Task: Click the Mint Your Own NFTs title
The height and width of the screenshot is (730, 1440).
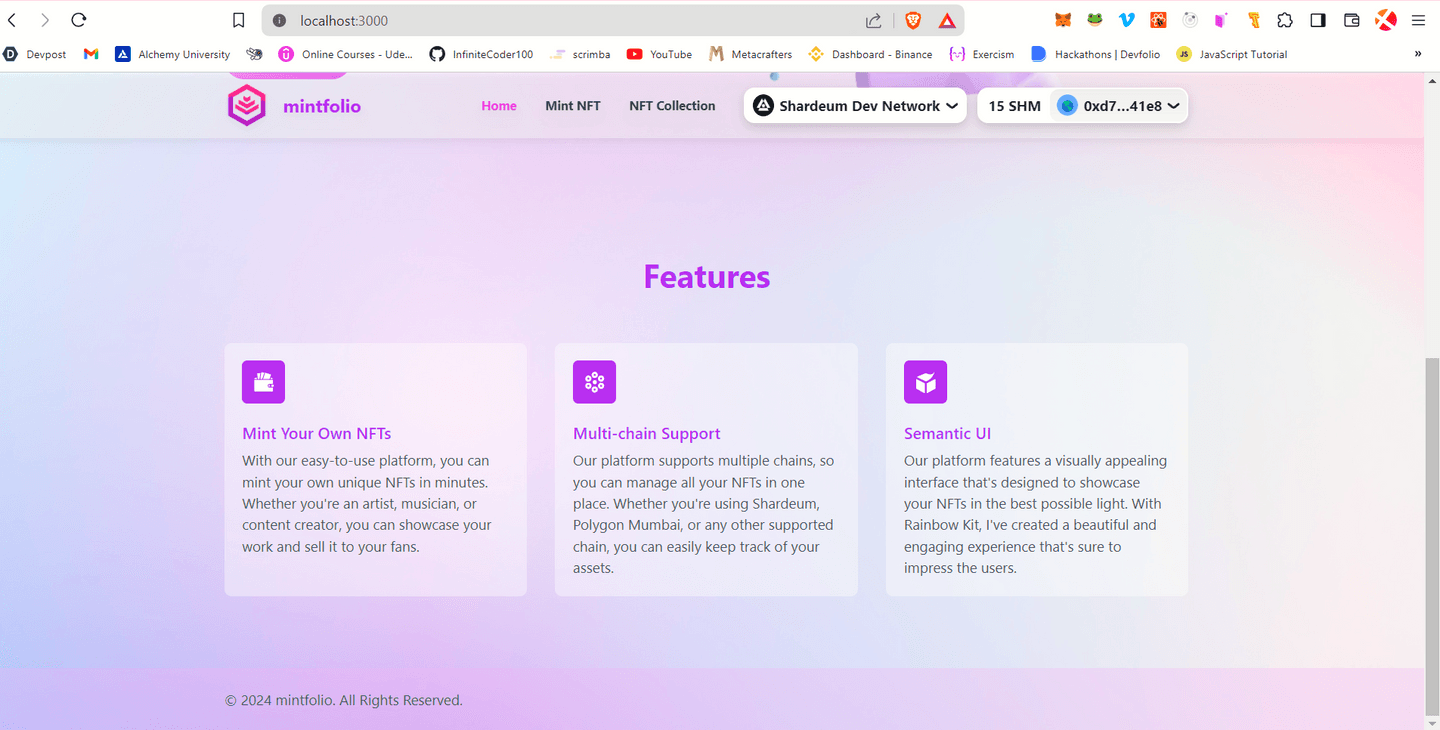Action: point(316,433)
